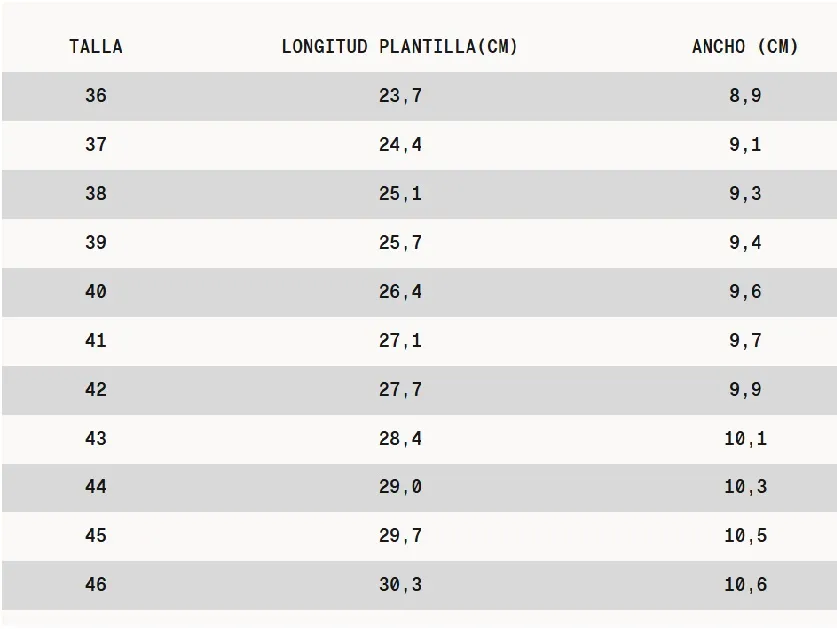Click size 42 in the table
Viewport: 837px width, 629px height.
click(x=96, y=389)
